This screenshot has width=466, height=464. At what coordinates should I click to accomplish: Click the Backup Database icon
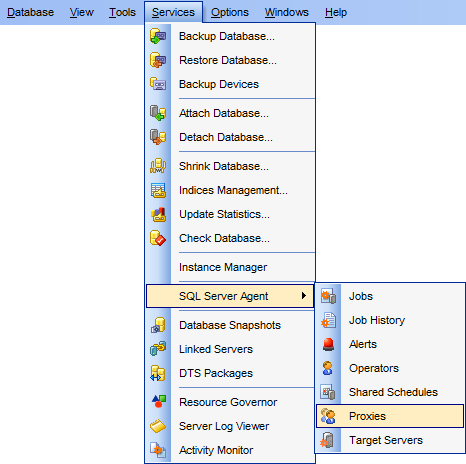pyautogui.click(x=158, y=36)
